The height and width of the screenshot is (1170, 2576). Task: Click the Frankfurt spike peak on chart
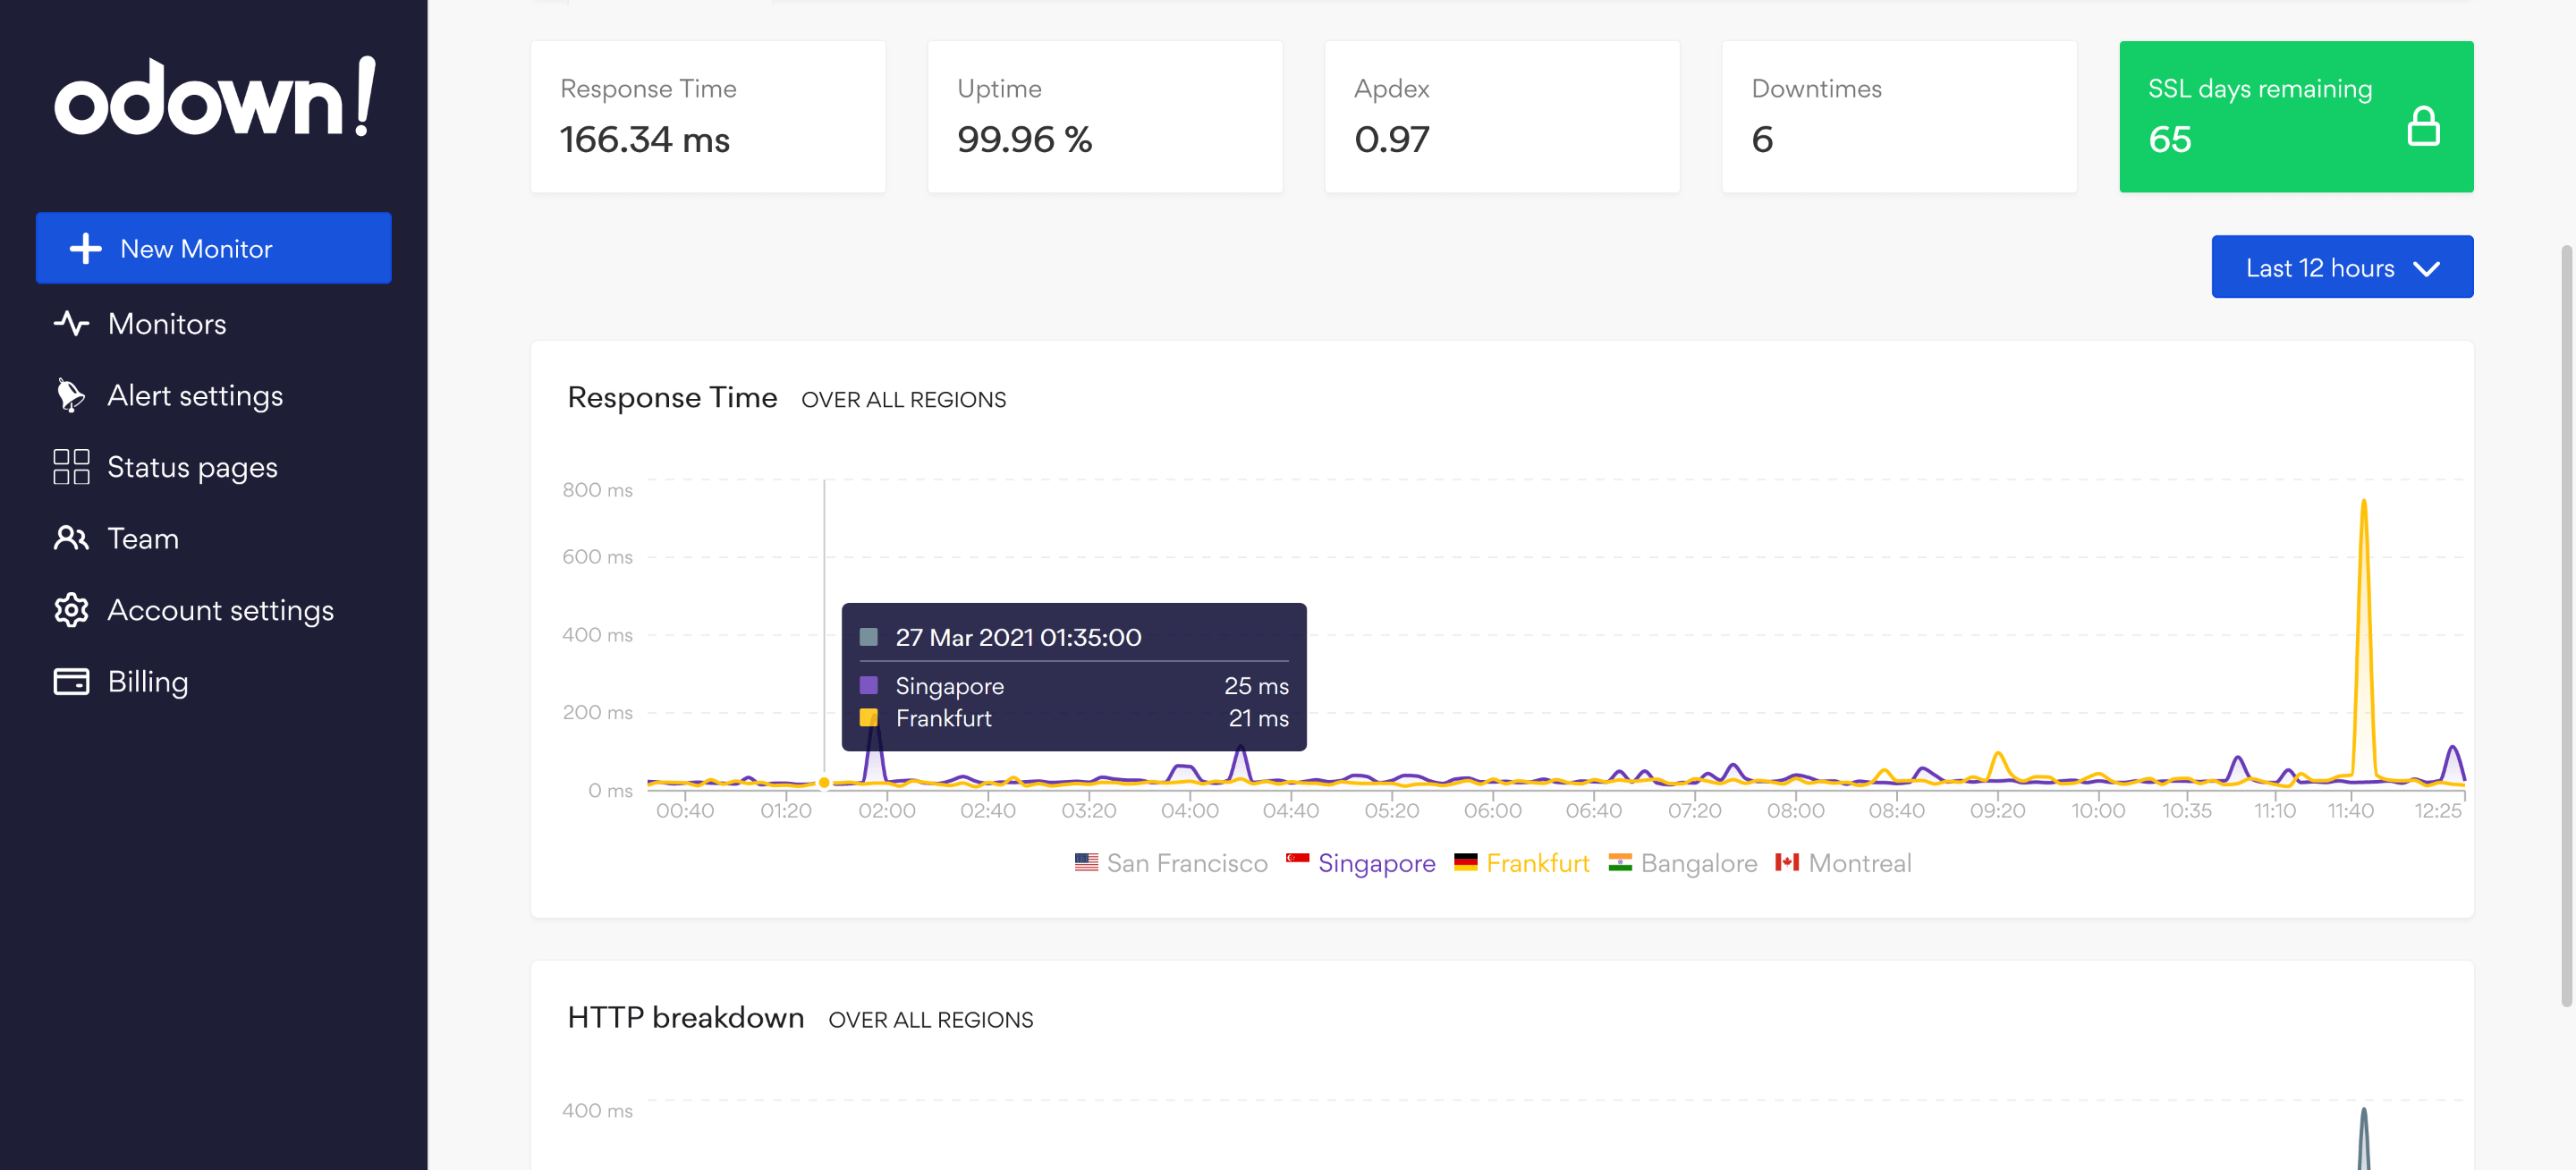(2363, 503)
